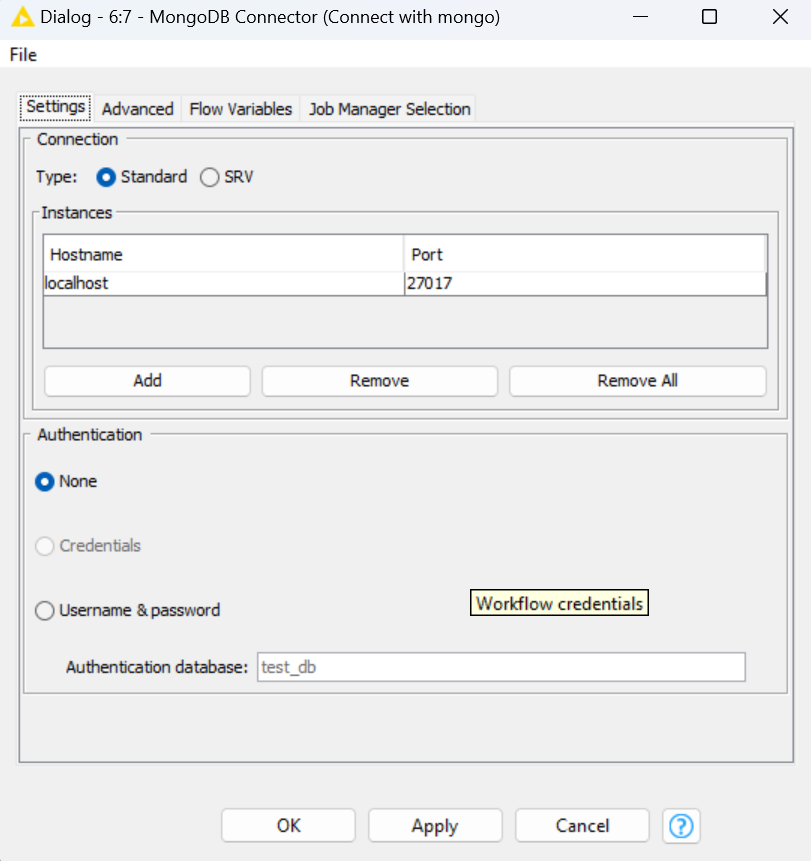Click the Apply button
The image size is (811, 861).
(x=435, y=825)
